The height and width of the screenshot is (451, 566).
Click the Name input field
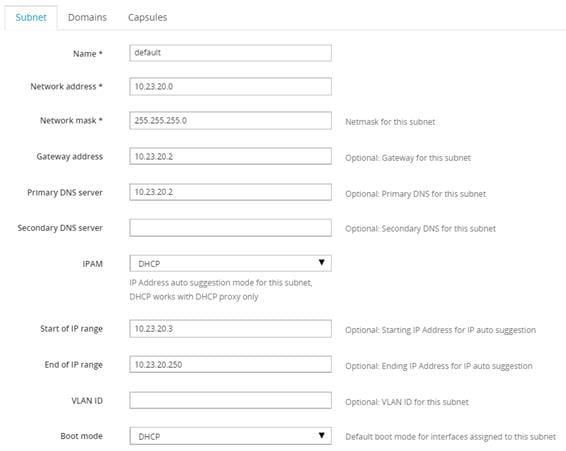click(x=230, y=53)
